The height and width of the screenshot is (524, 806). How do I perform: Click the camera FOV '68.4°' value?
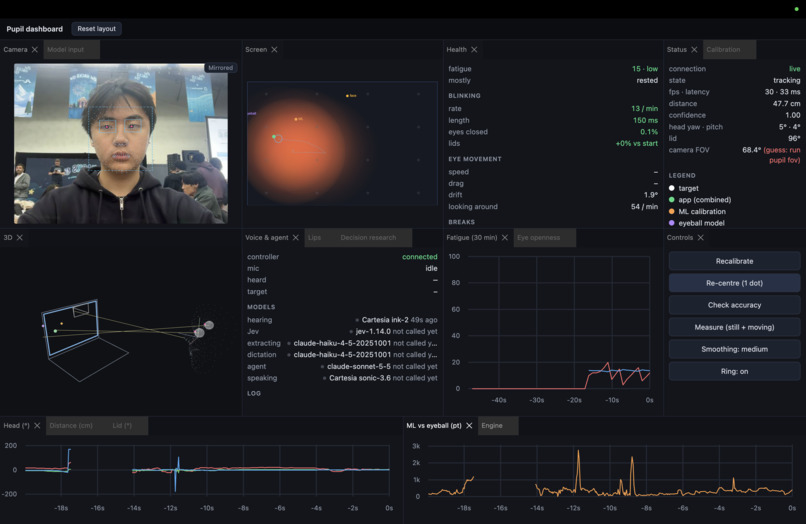tap(751, 150)
